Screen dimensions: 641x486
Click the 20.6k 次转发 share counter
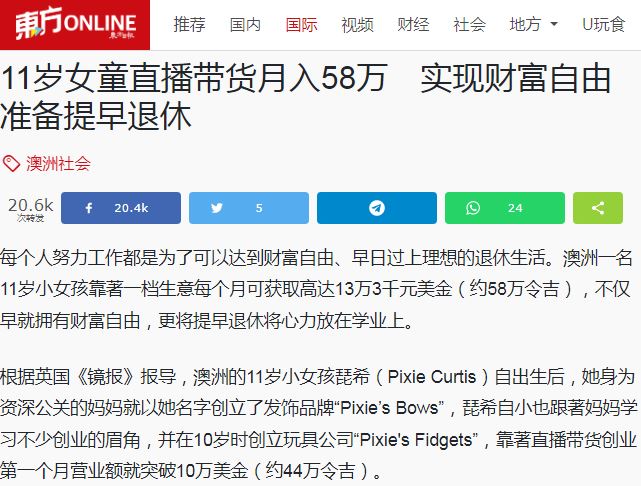tap(31, 209)
